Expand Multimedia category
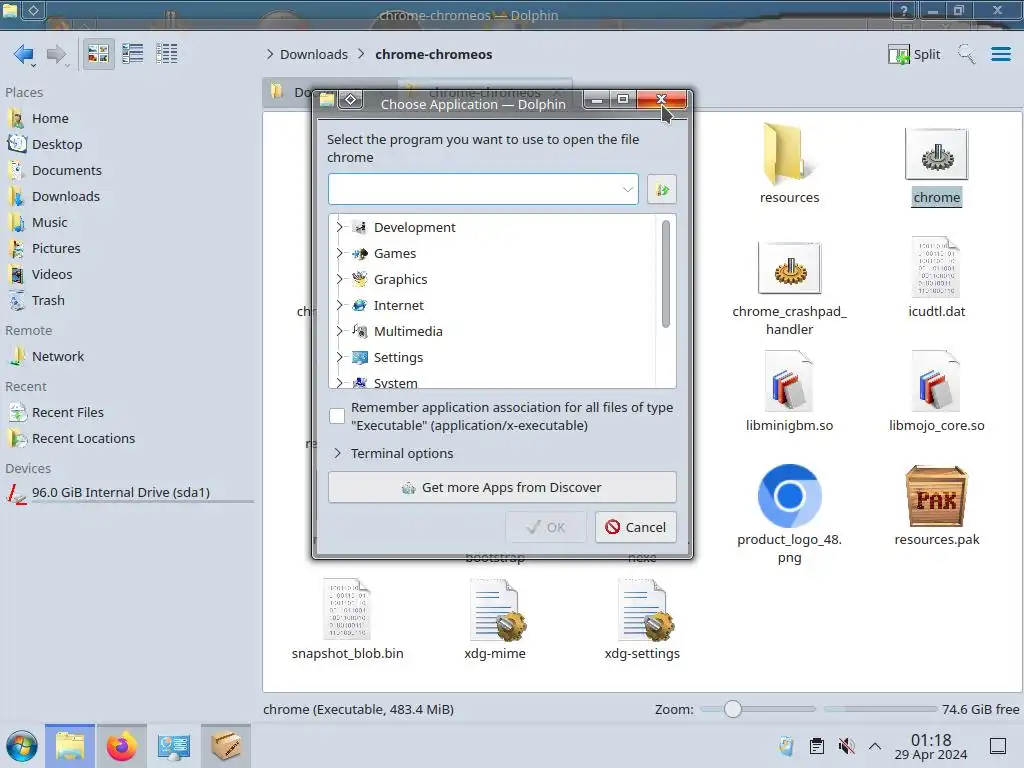The height and width of the screenshot is (768, 1024). tap(339, 332)
